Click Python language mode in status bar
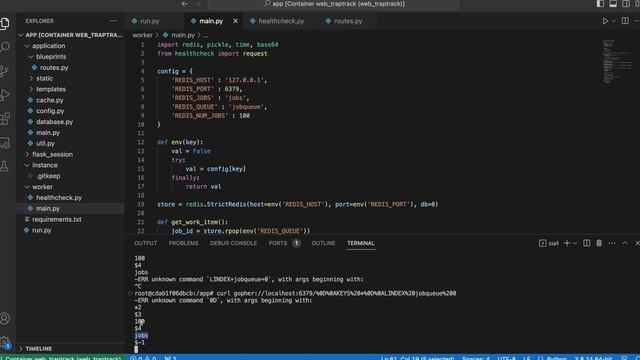The image size is (640, 360). 556,358
